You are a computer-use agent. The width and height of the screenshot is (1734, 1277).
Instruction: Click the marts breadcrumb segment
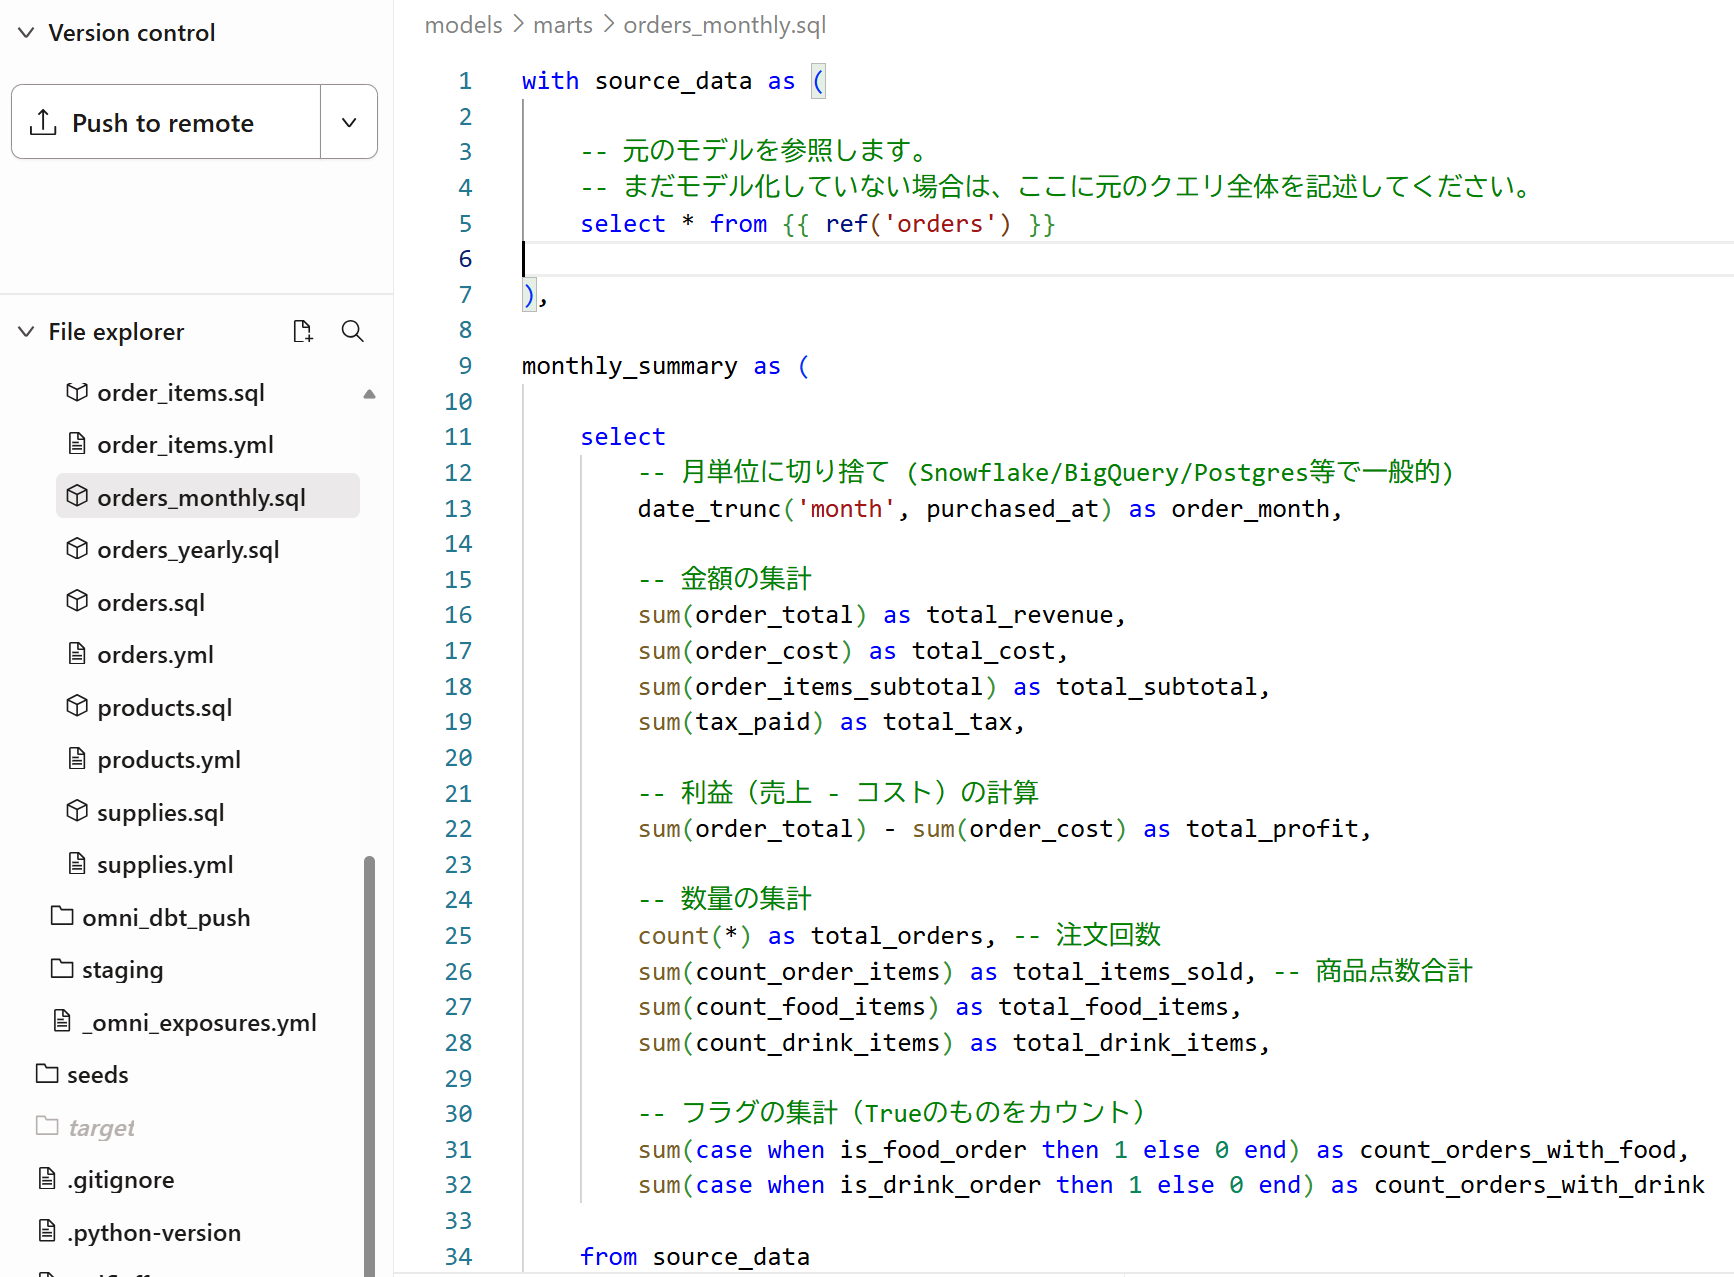pyautogui.click(x=563, y=25)
